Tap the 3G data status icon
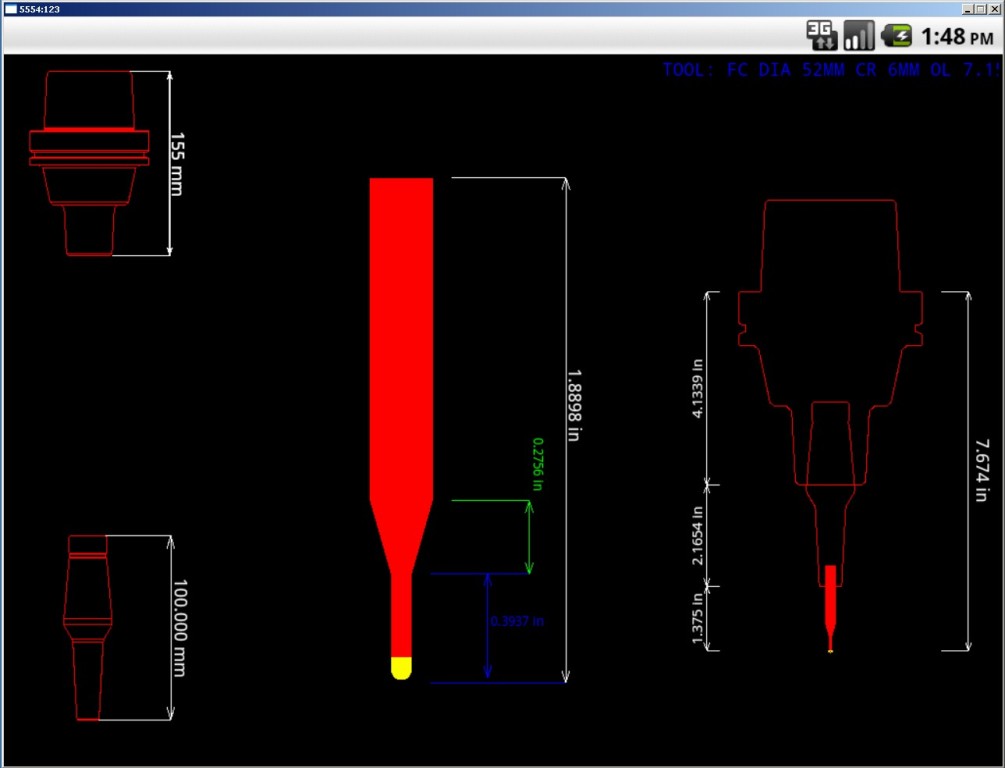 point(821,35)
